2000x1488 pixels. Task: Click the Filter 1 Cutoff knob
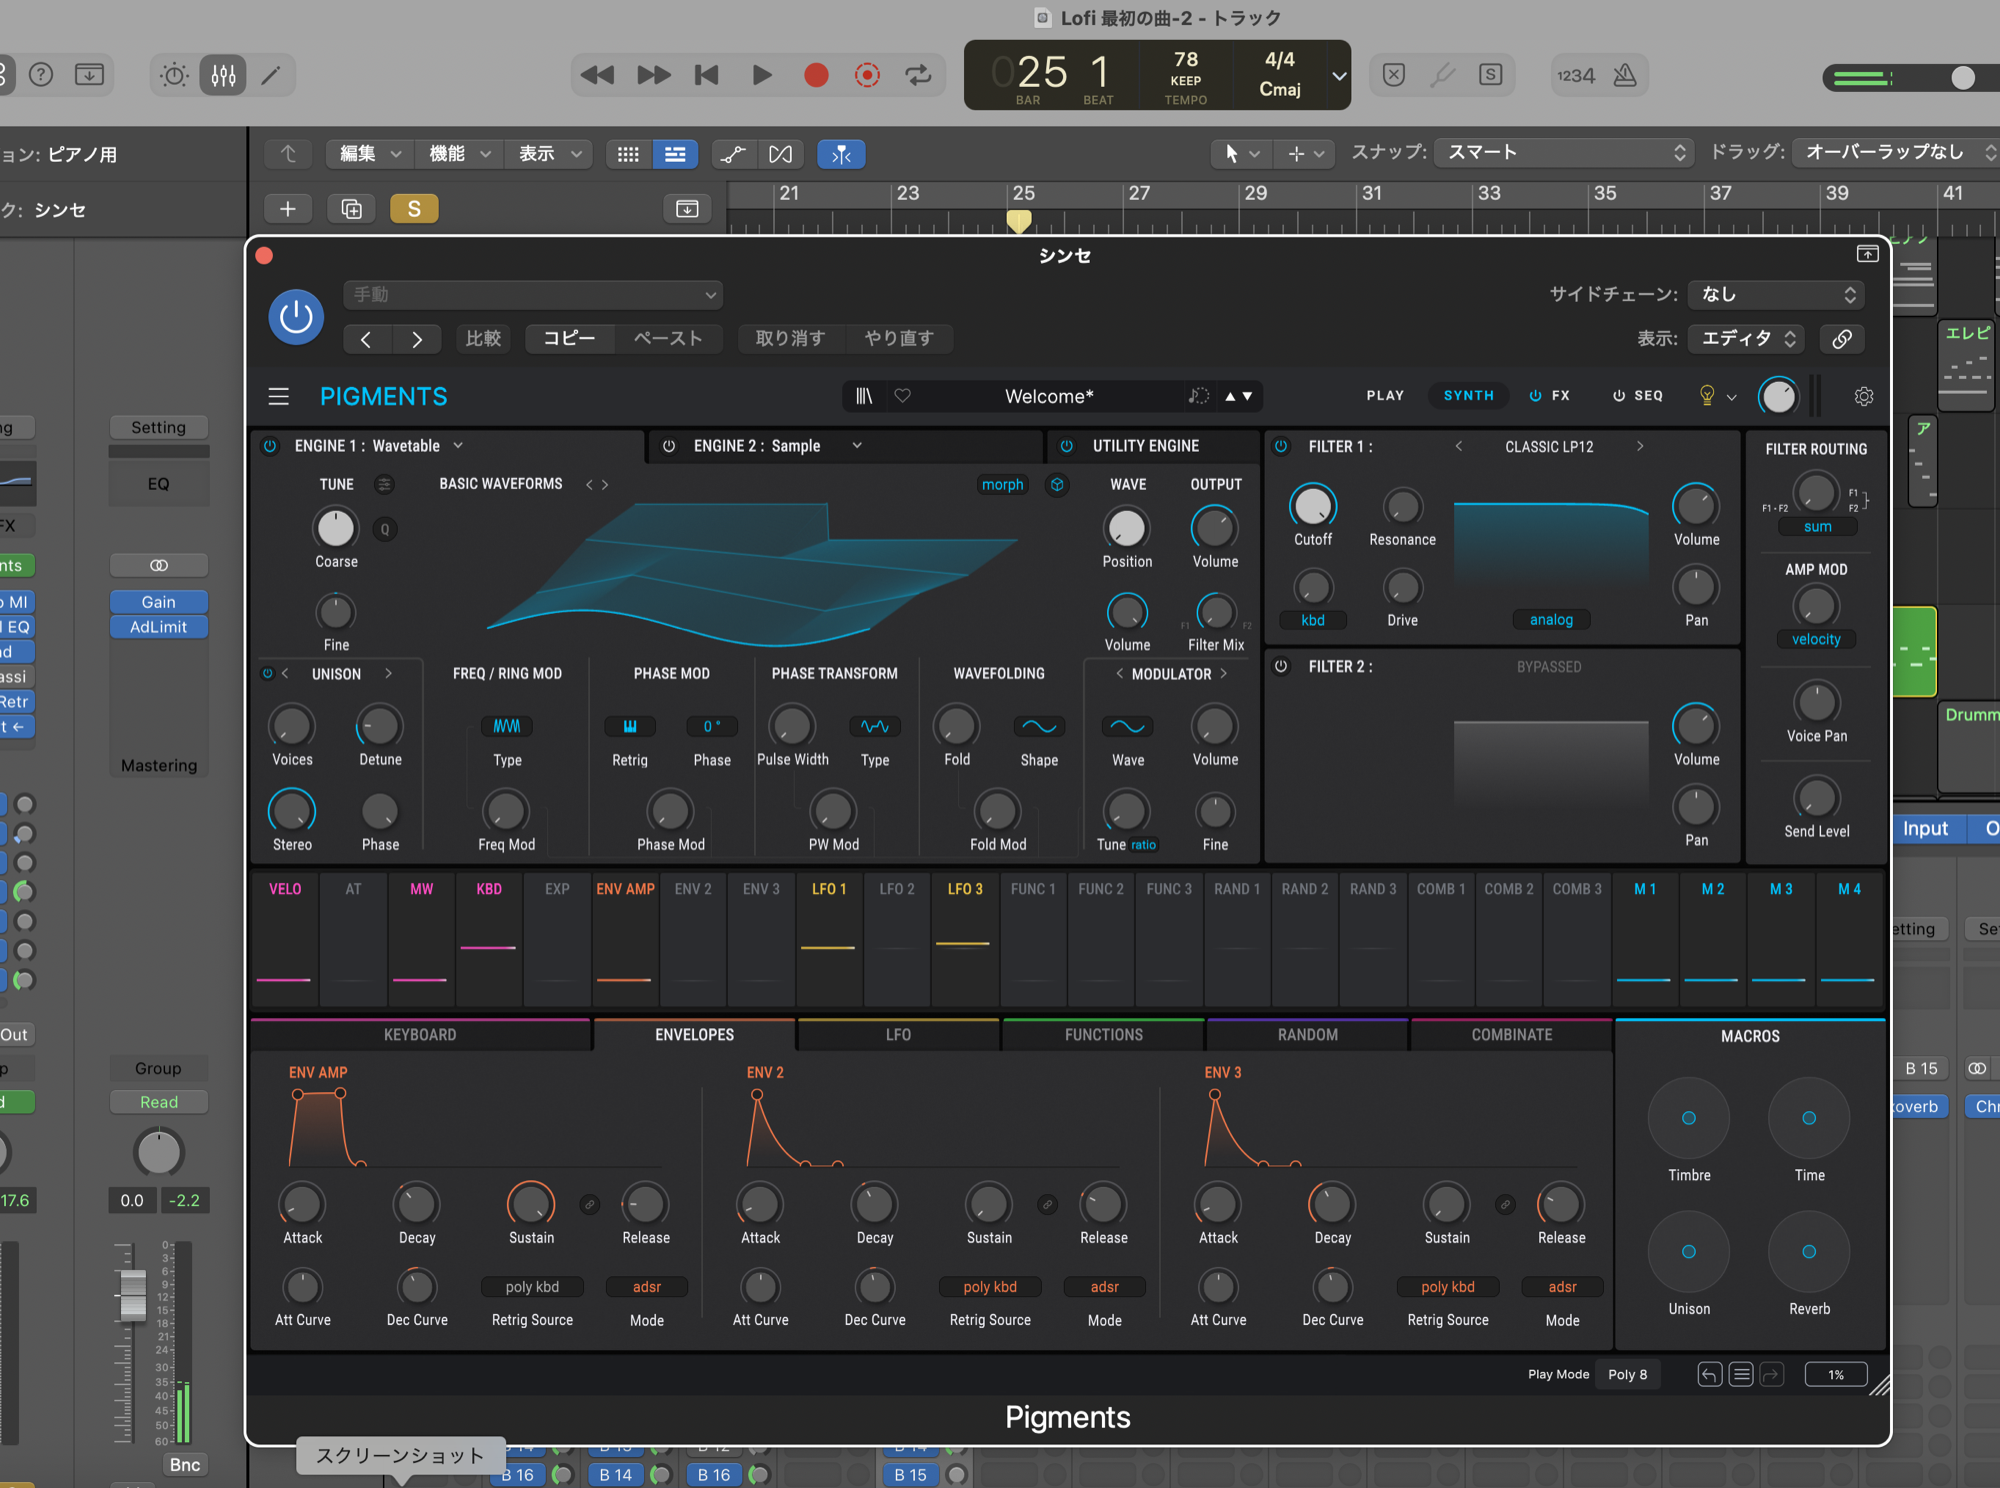point(1313,506)
